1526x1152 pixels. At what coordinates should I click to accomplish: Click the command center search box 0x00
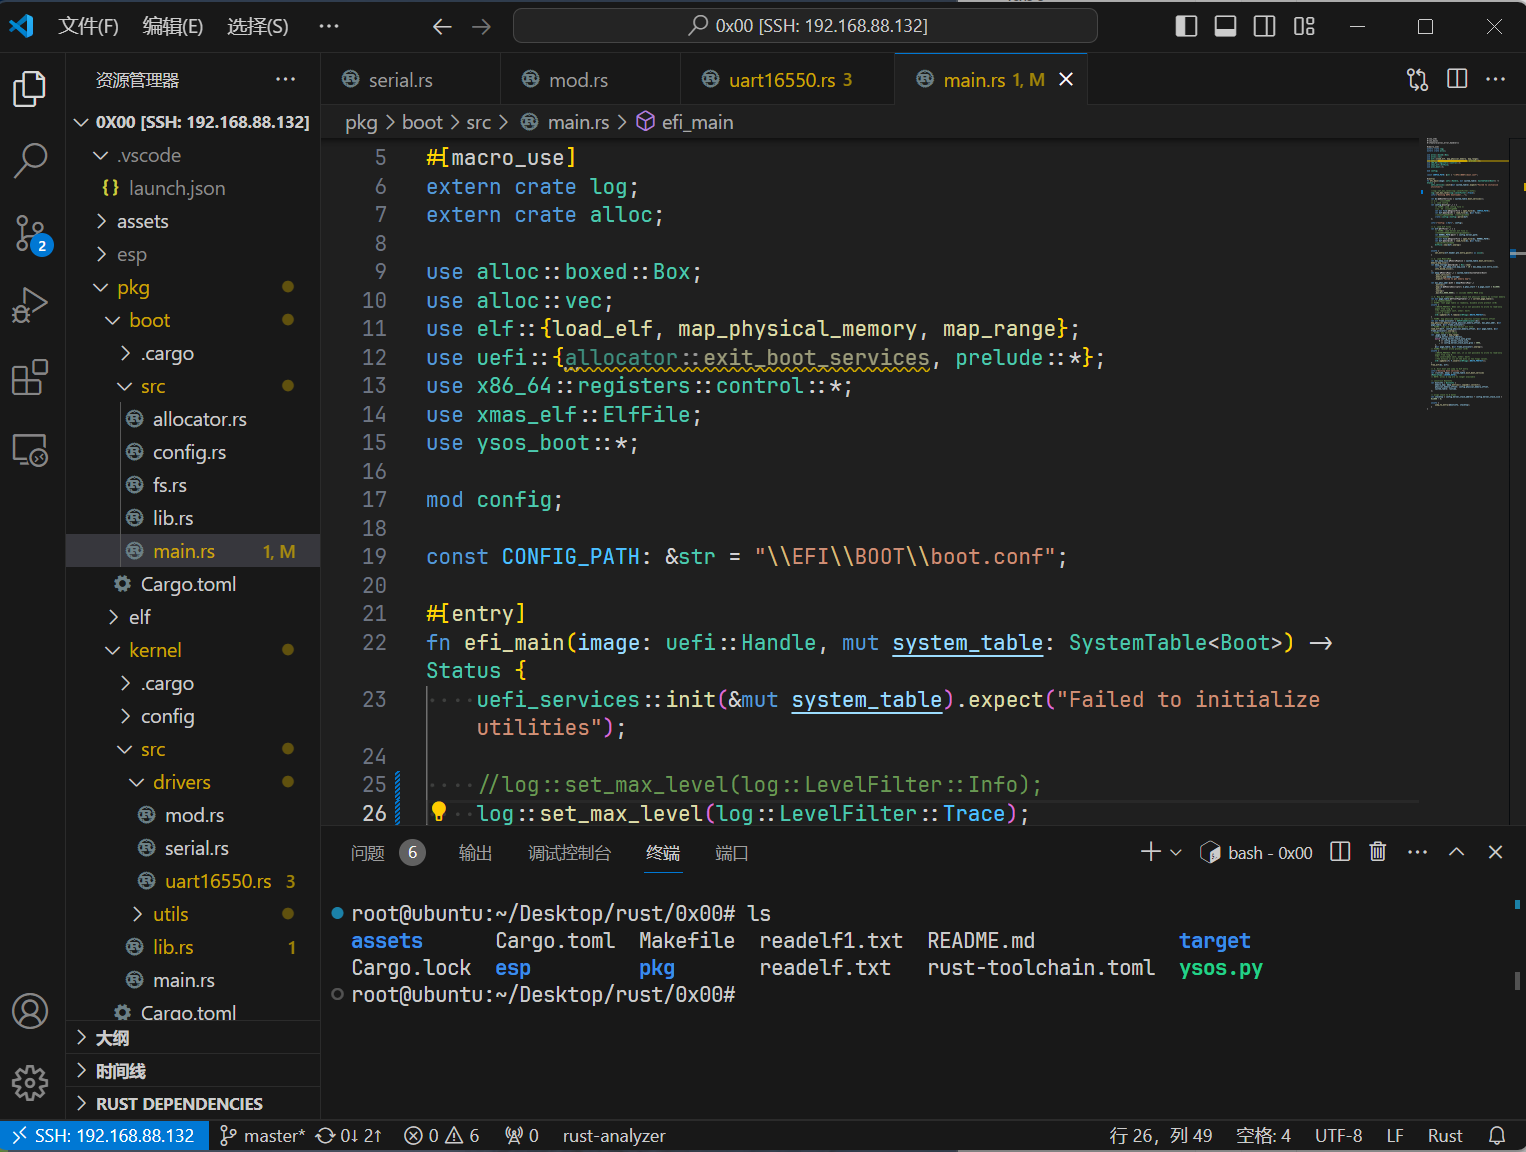[x=805, y=26]
